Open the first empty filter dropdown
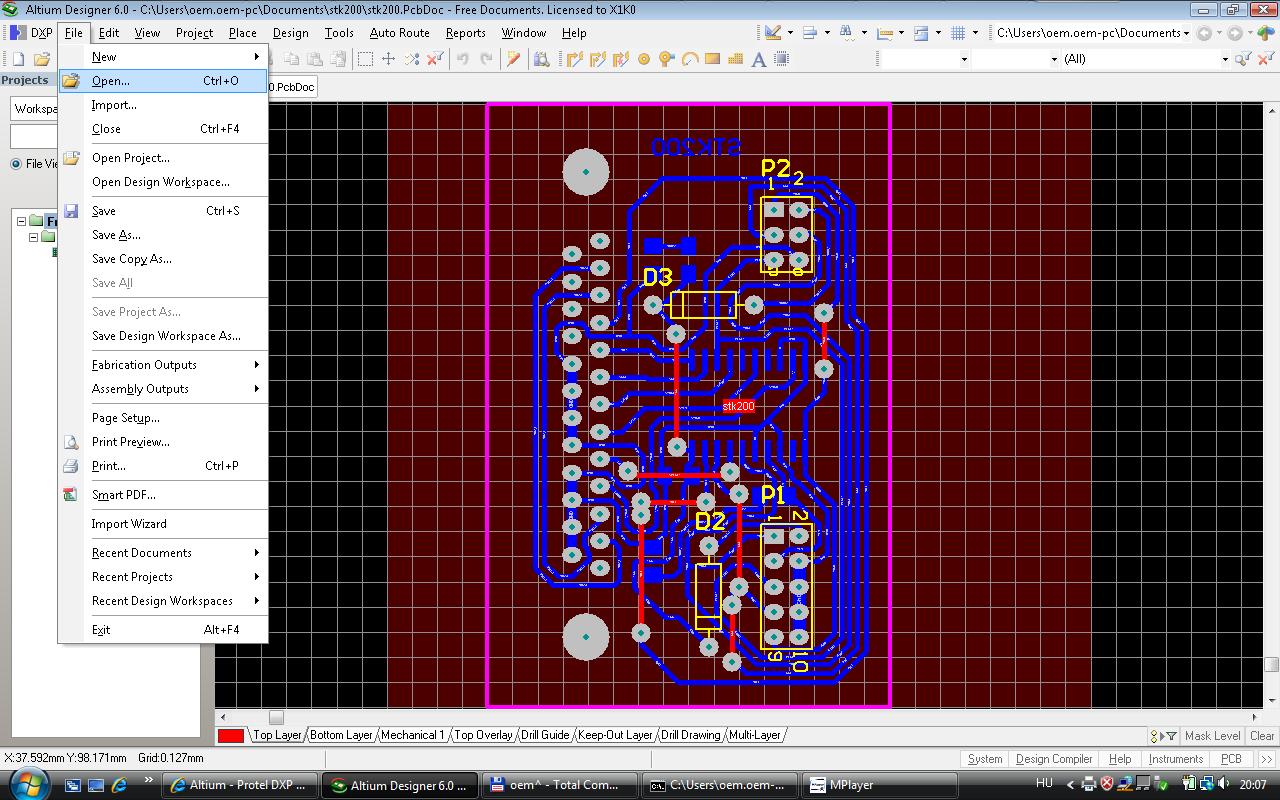The height and width of the screenshot is (800, 1280). pos(964,59)
